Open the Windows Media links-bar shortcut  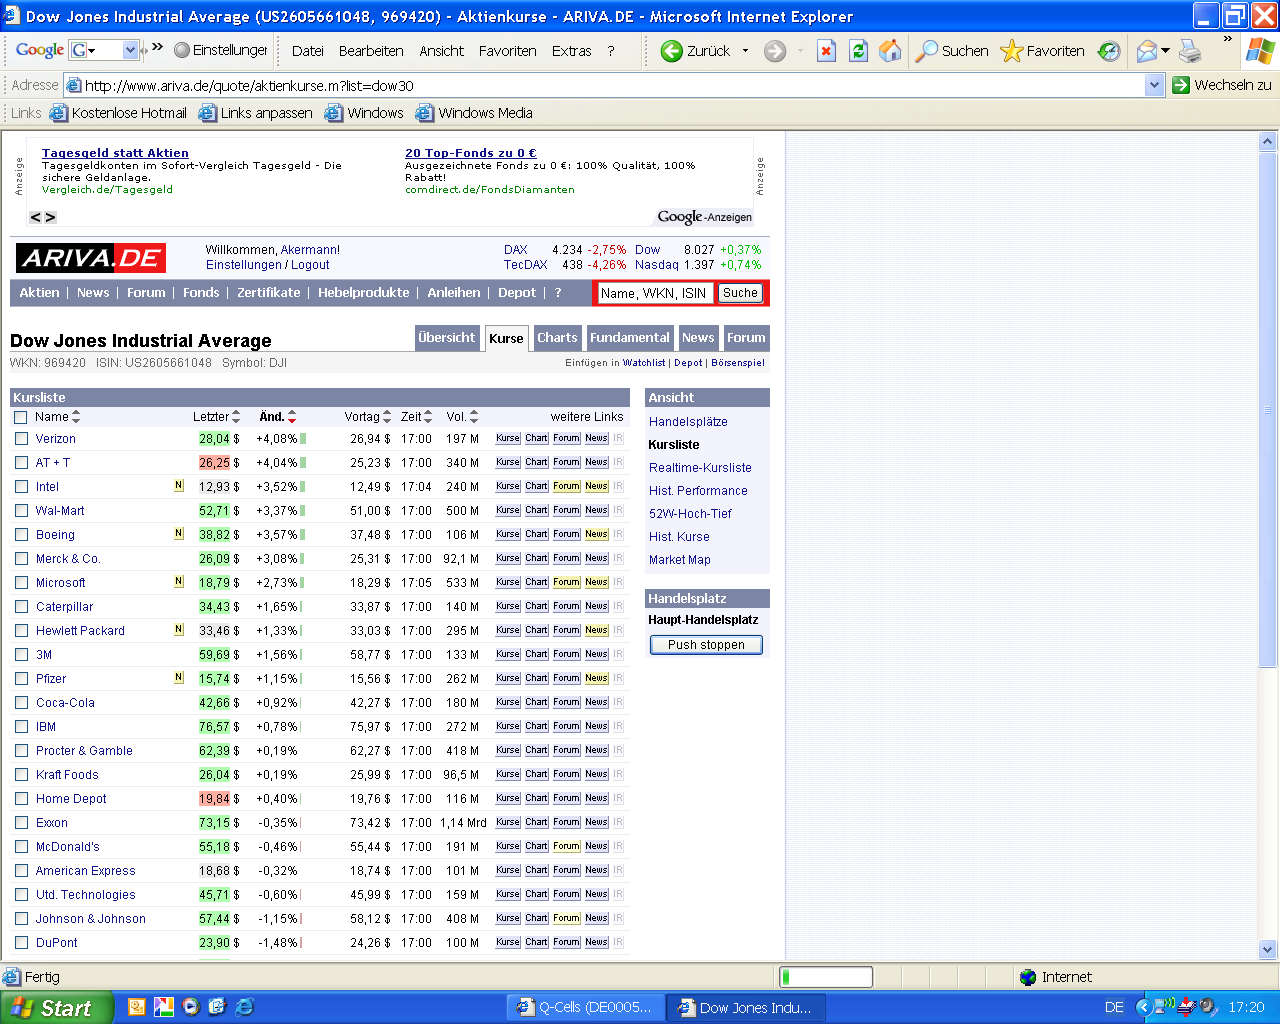tap(474, 113)
